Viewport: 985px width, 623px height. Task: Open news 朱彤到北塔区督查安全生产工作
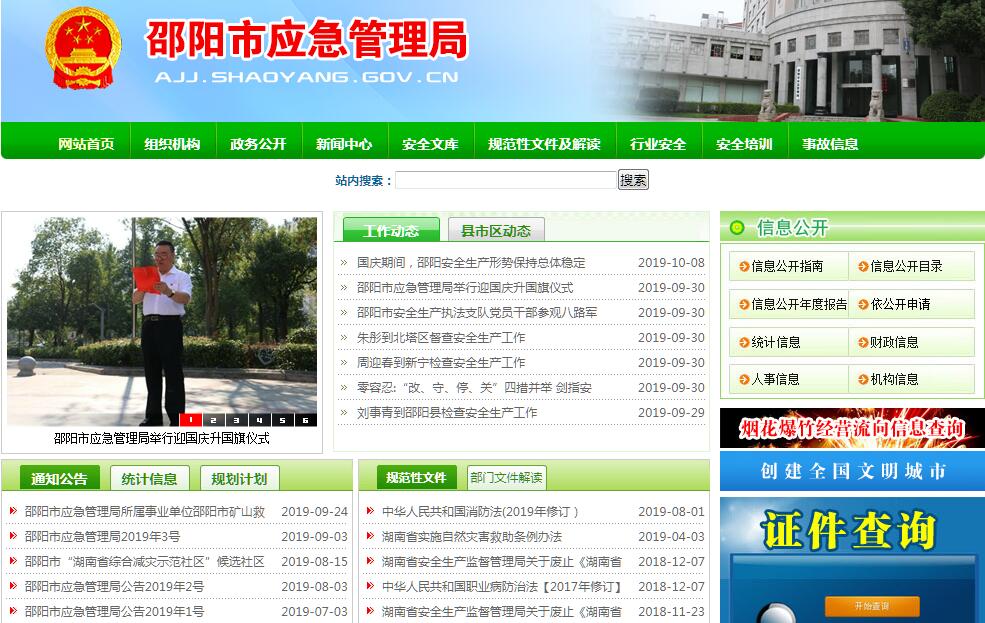[441, 338]
